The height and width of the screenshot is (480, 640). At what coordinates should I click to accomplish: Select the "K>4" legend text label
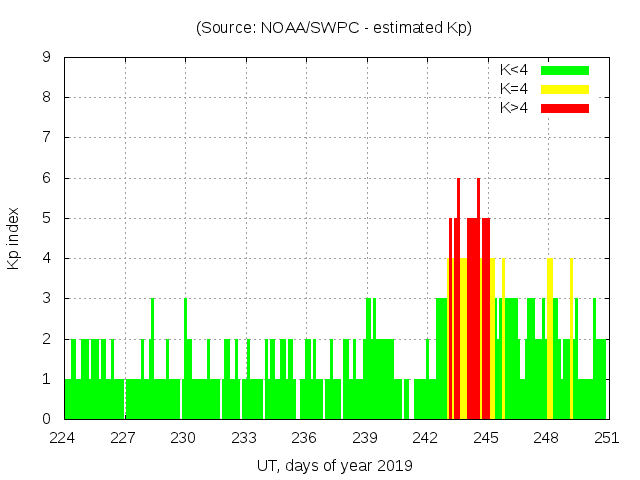point(515,108)
